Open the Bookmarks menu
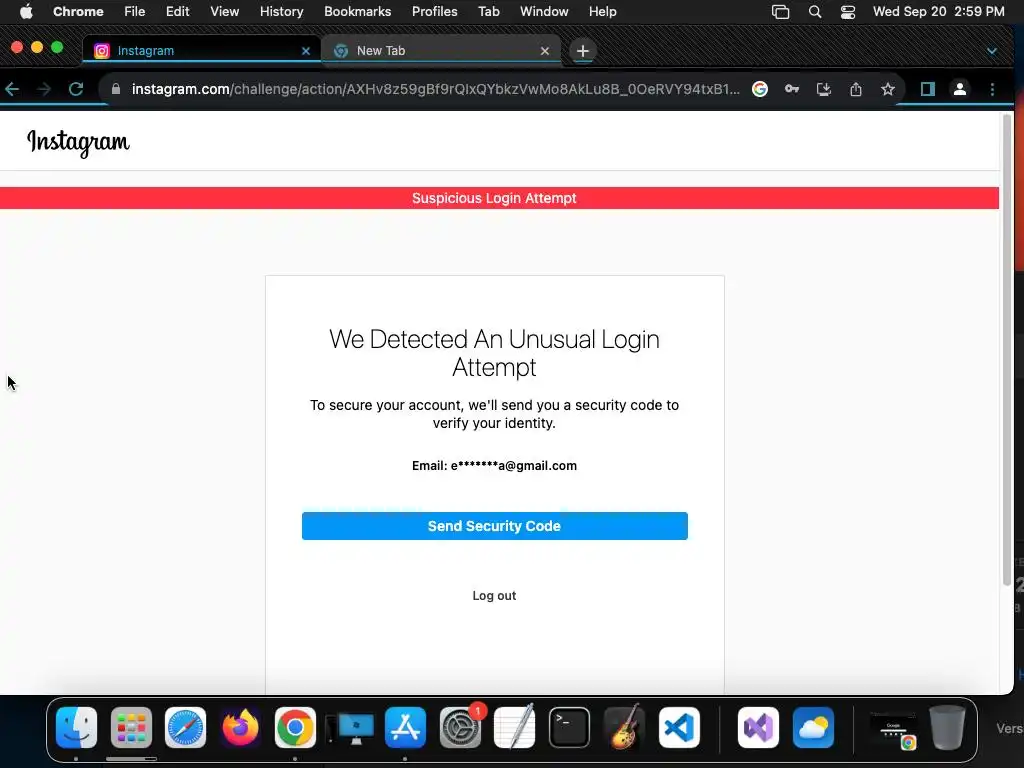This screenshot has width=1024, height=768. [357, 12]
